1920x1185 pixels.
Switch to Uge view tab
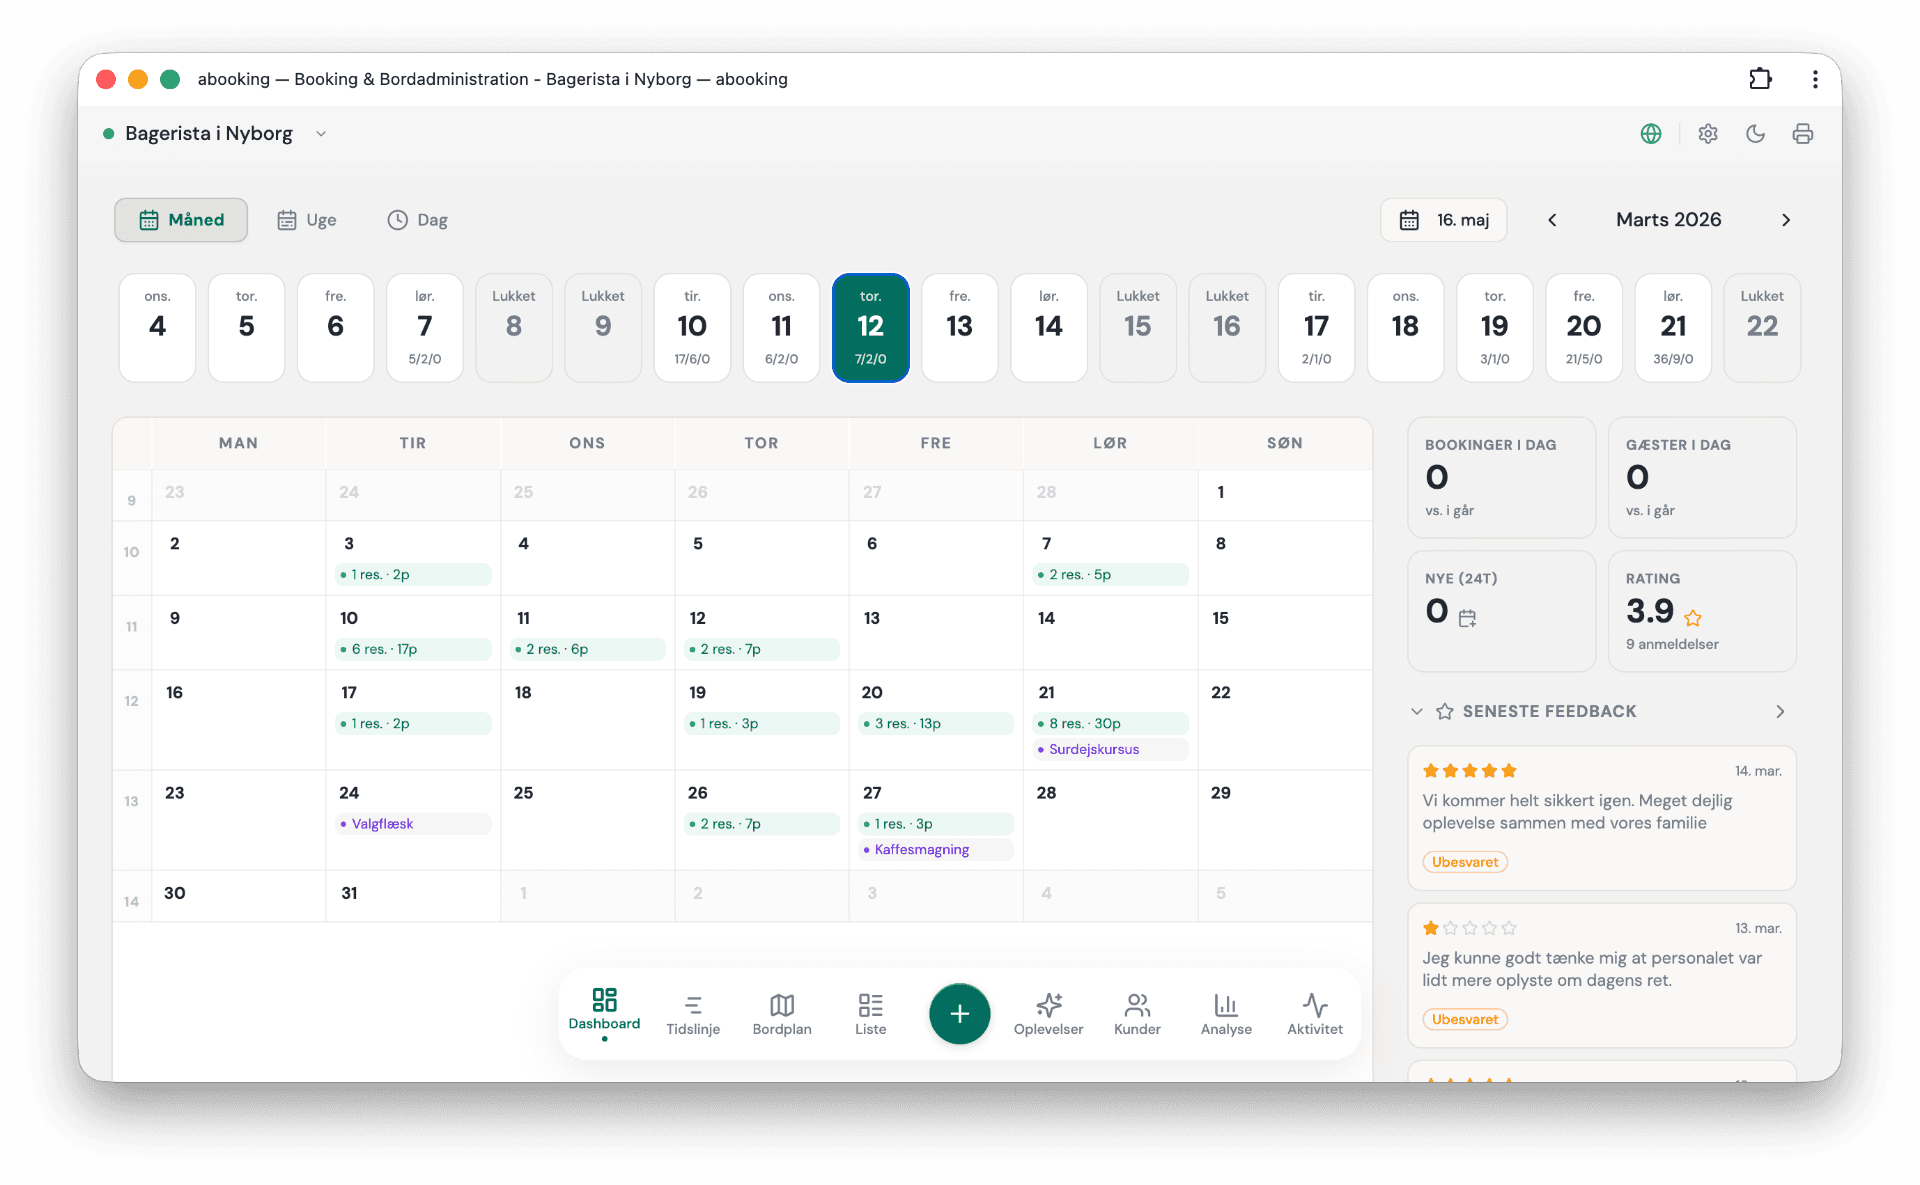pyautogui.click(x=306, y=220)
